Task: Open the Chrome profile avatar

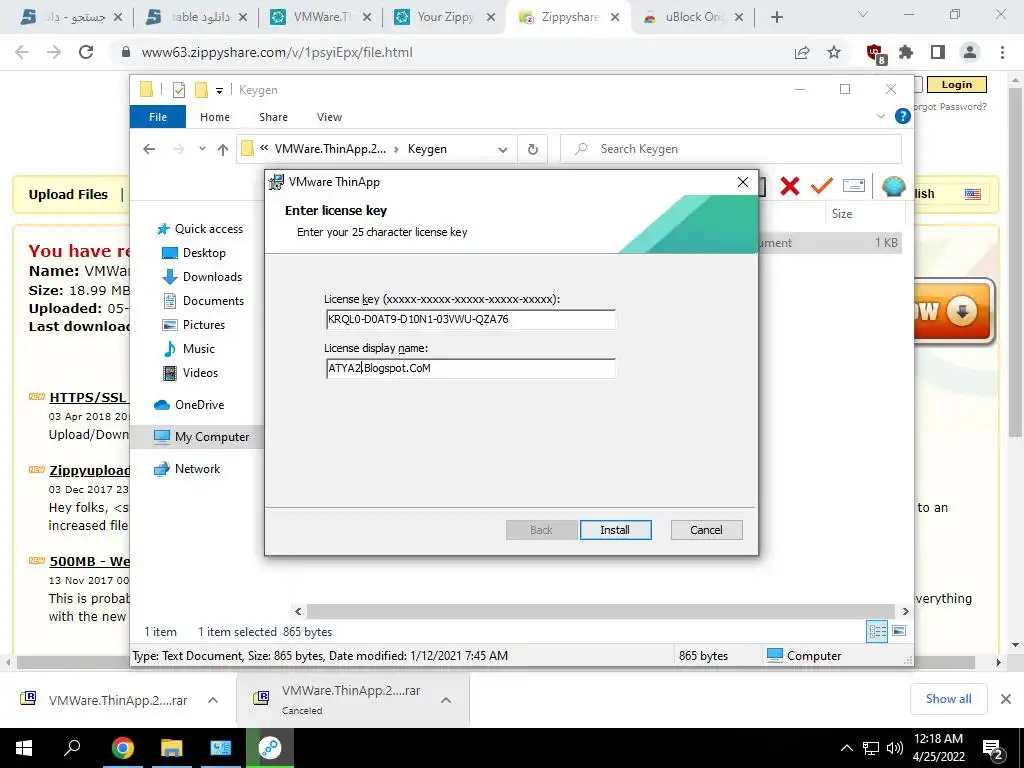Action: point(970,52)
